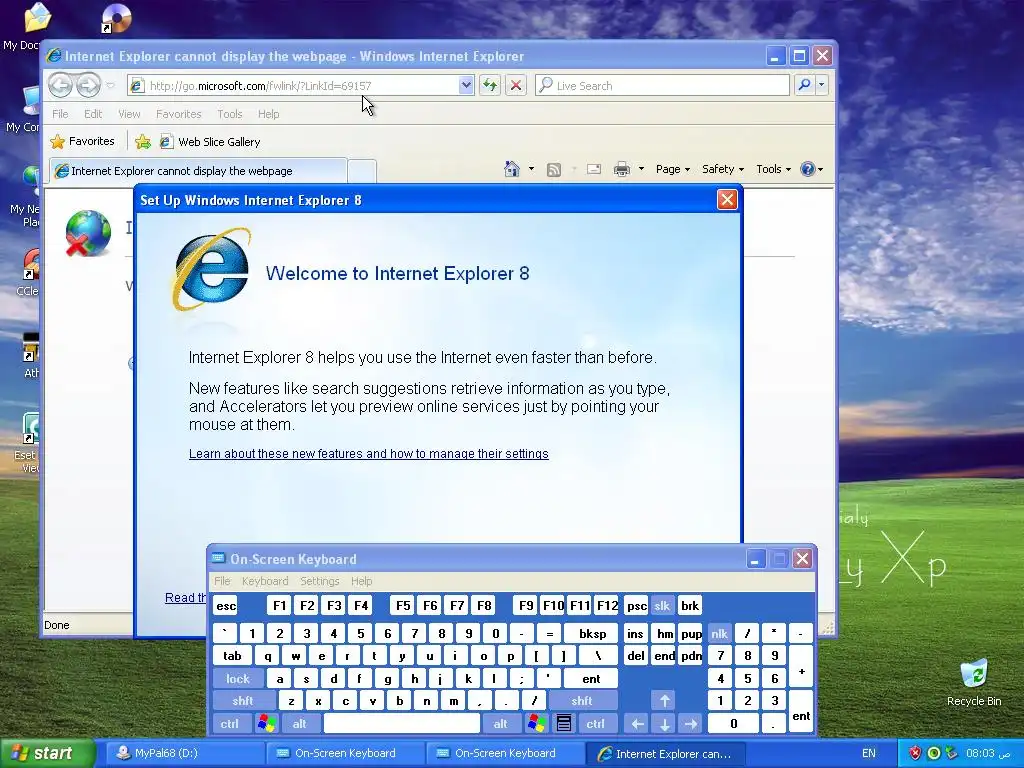Click the left Windows logo key

pos(266,724)
